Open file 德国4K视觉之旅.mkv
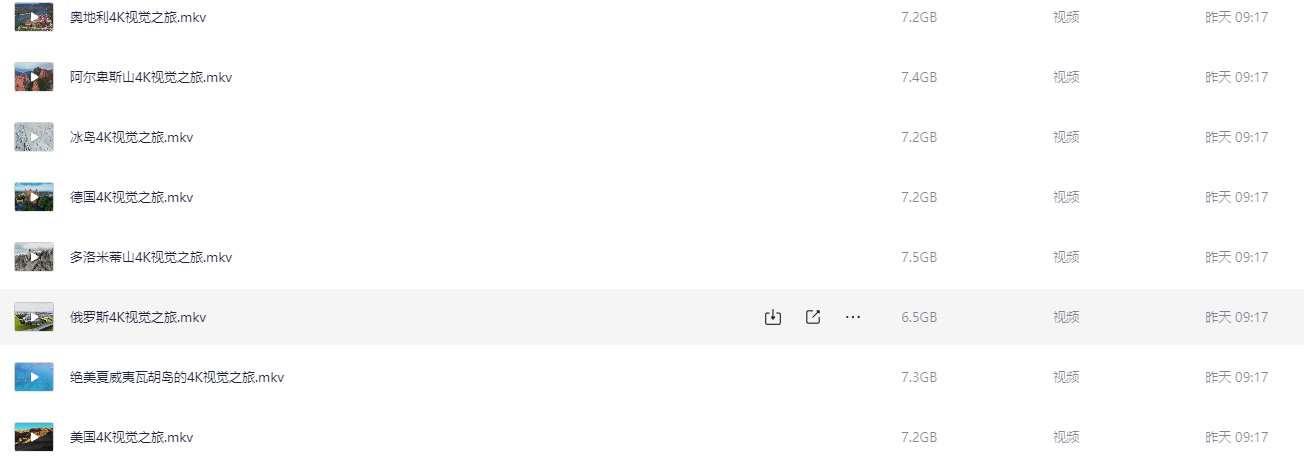1304x466 pixels. coord(131,197)
